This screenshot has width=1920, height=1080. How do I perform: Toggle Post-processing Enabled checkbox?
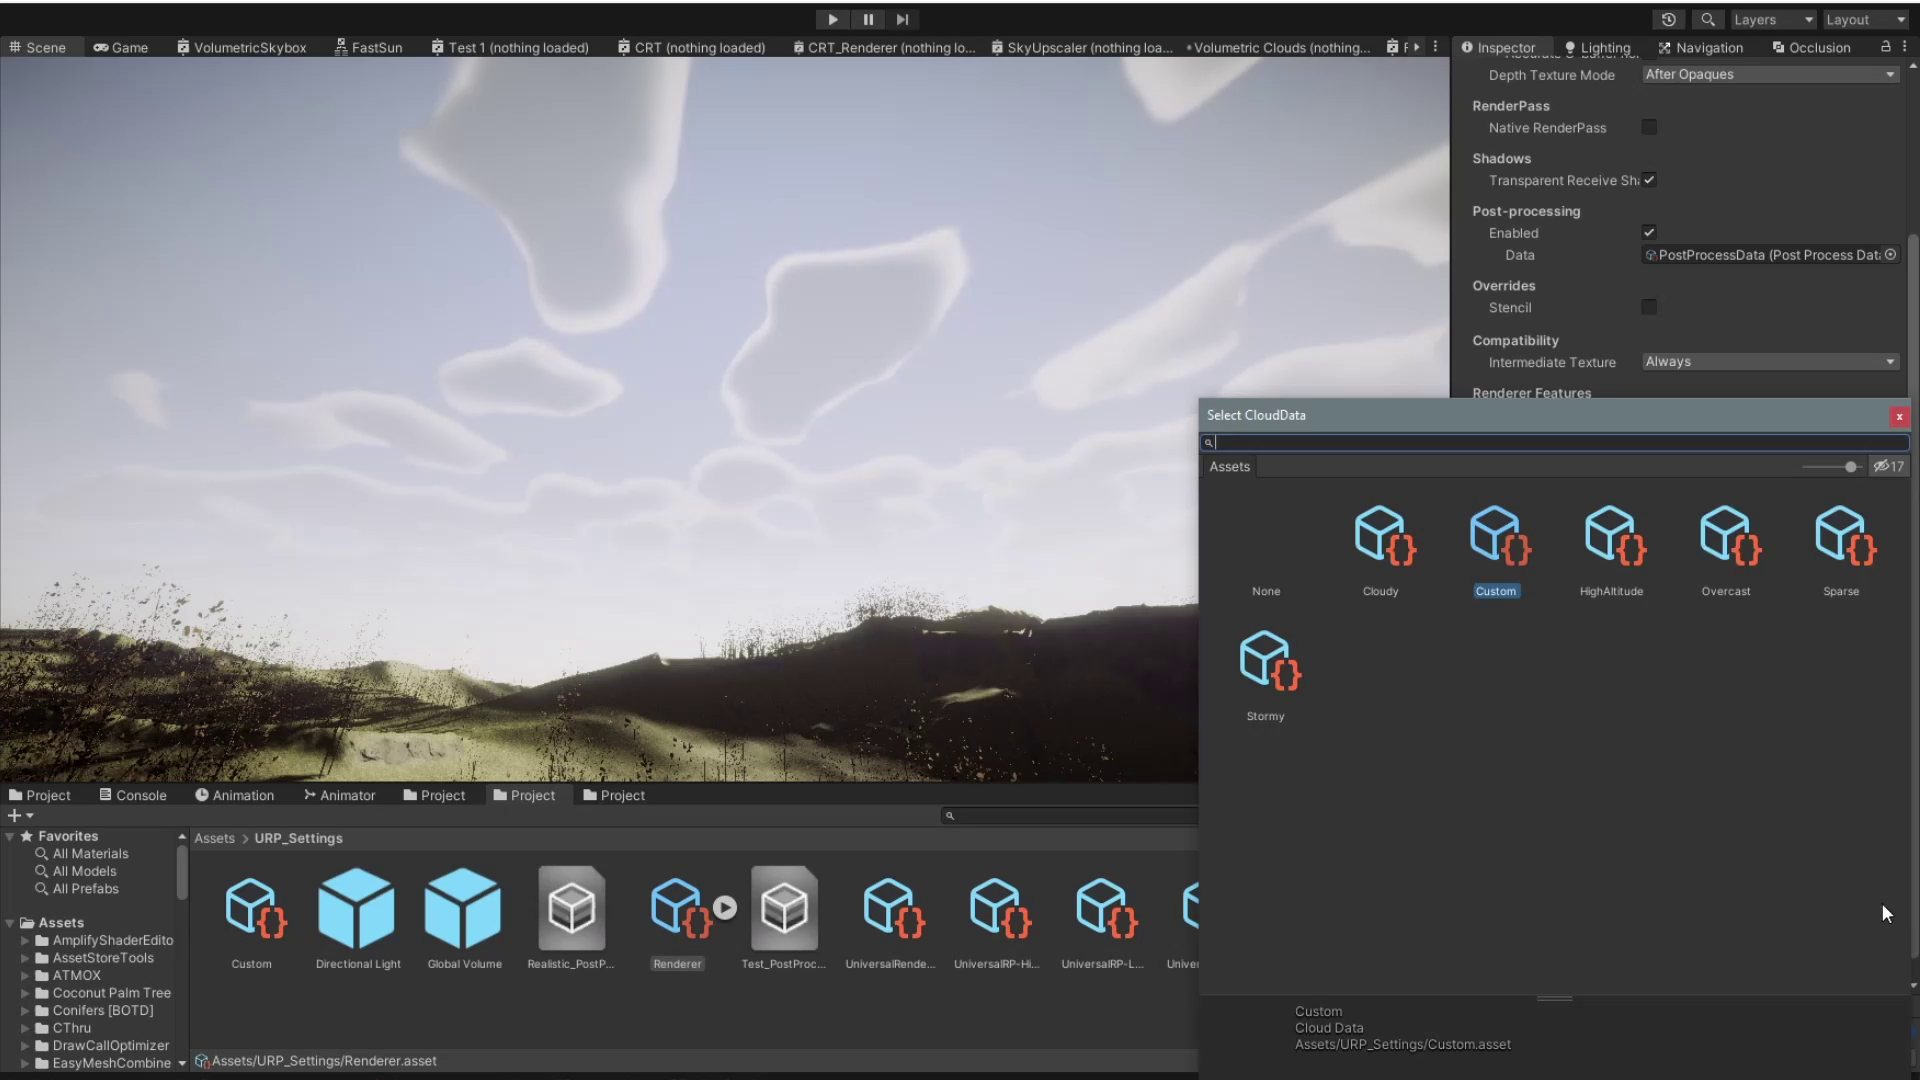pyautogui.click(x=1649, y=232)
